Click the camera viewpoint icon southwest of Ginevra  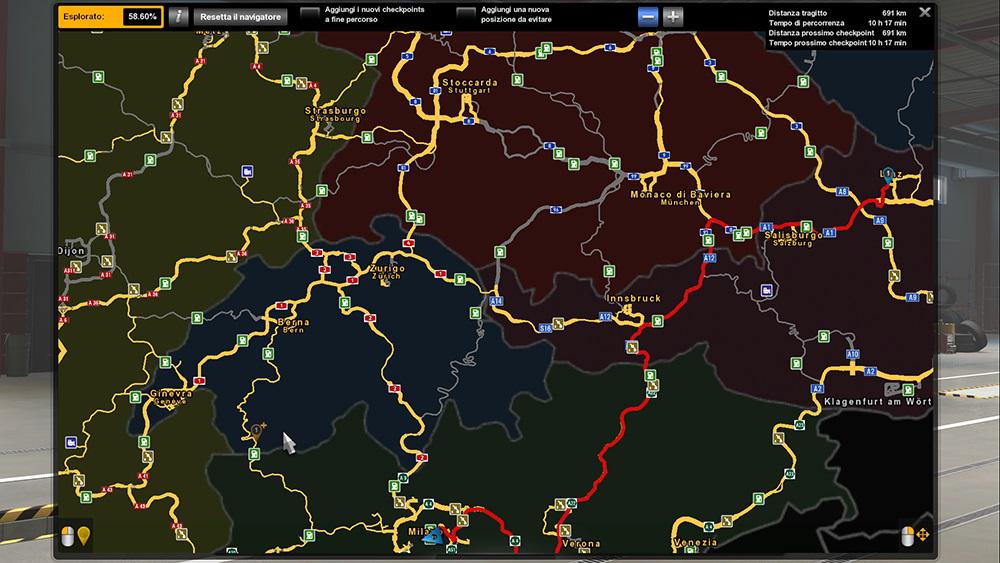click(x=70, y=442)
